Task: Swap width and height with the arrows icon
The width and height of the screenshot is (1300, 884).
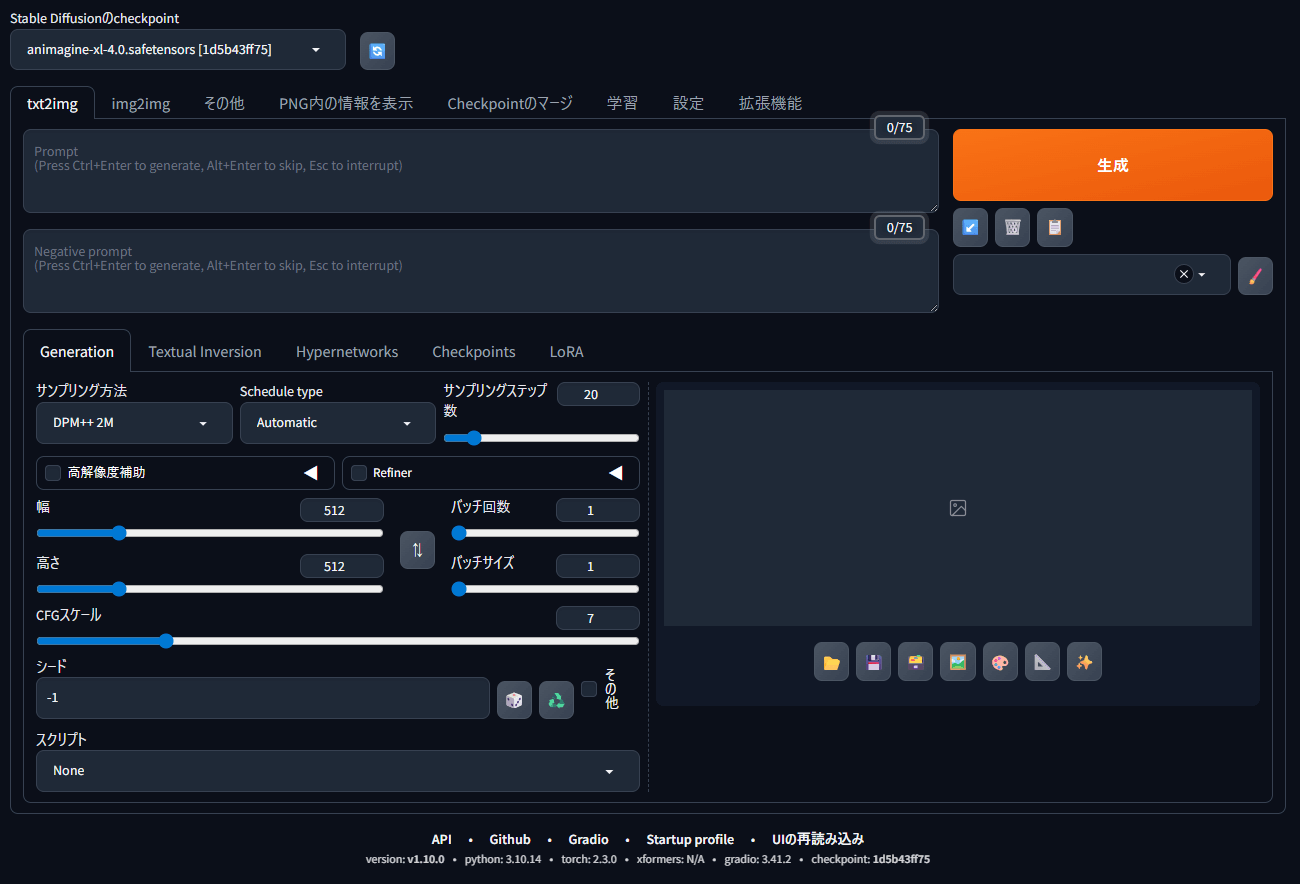Action: tap(417, 550)
